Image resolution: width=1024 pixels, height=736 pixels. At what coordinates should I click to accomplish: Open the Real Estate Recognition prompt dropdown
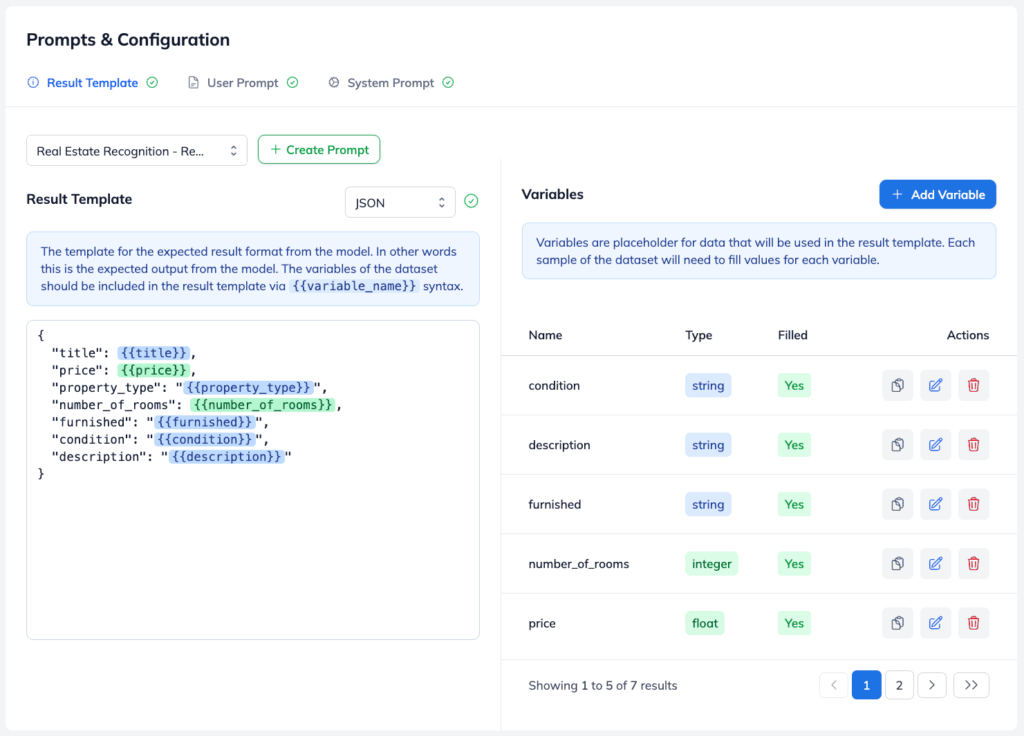[x=136, y=151]
